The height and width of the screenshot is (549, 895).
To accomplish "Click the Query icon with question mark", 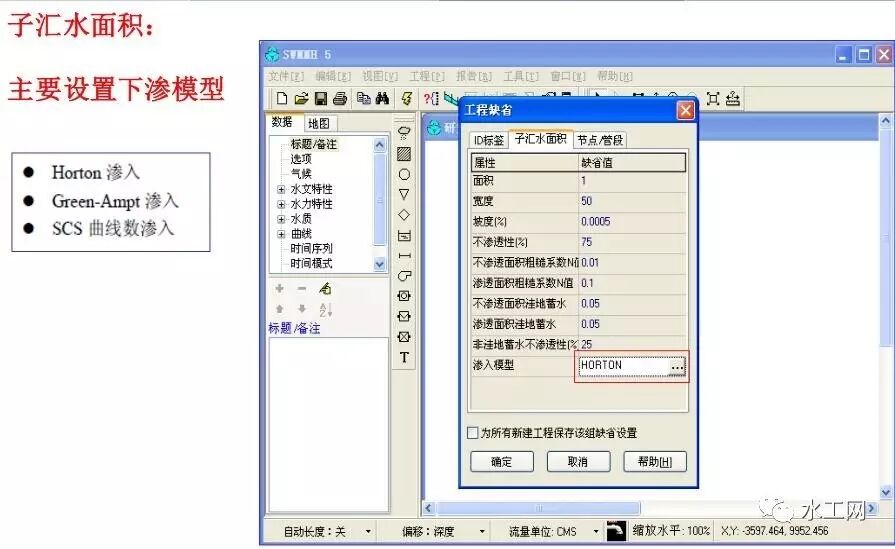I will point(431,99).
